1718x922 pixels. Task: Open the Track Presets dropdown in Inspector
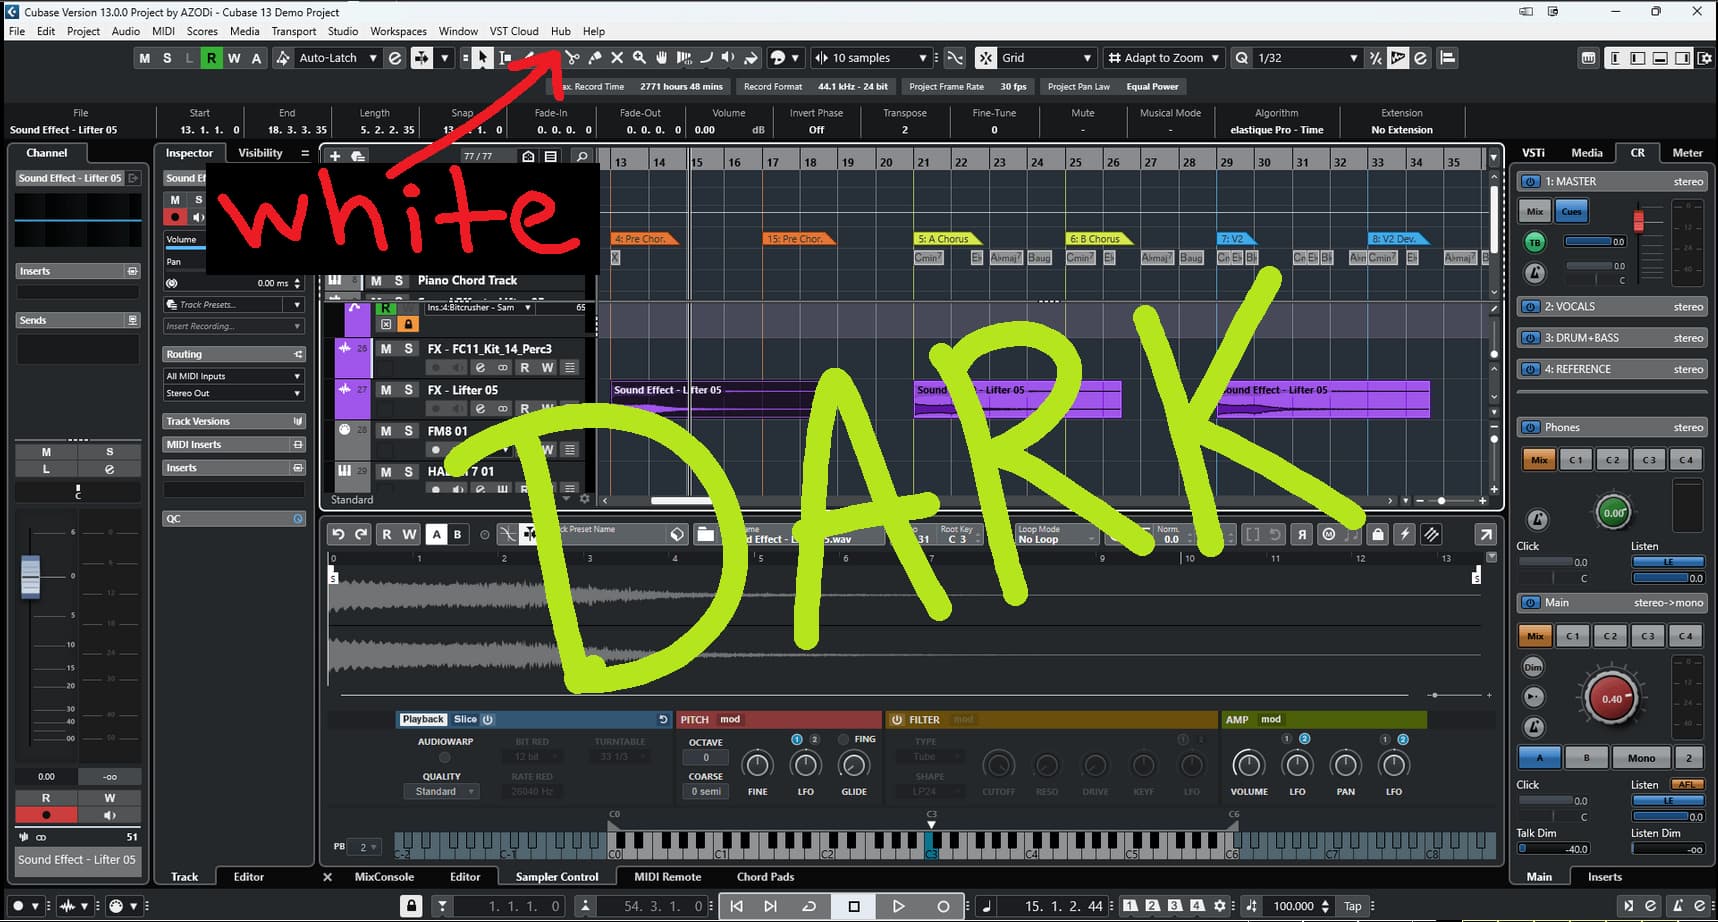pyautogui.click(x=234, y=305)
